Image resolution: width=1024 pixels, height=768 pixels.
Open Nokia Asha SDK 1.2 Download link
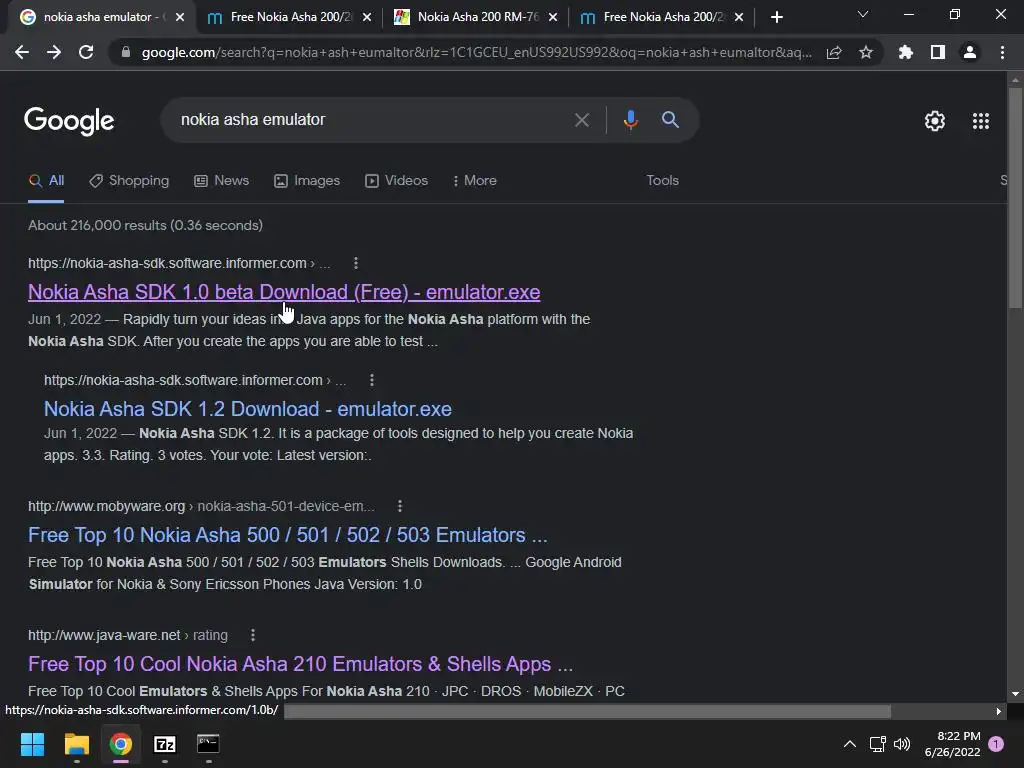pos(248,409)
